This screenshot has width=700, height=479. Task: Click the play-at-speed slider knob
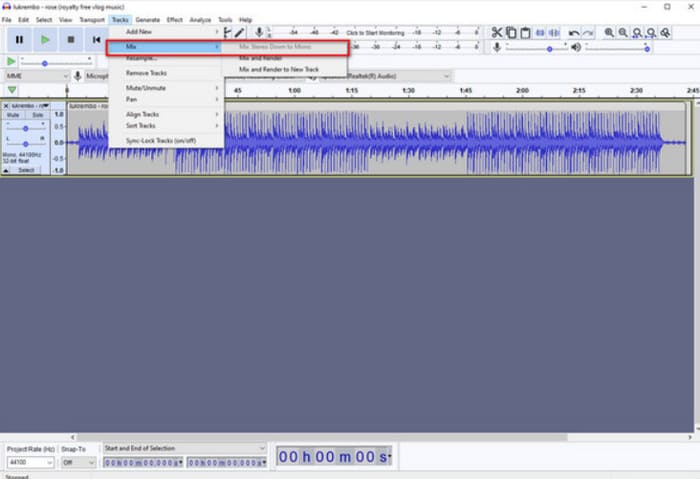[x=45, y=63]
